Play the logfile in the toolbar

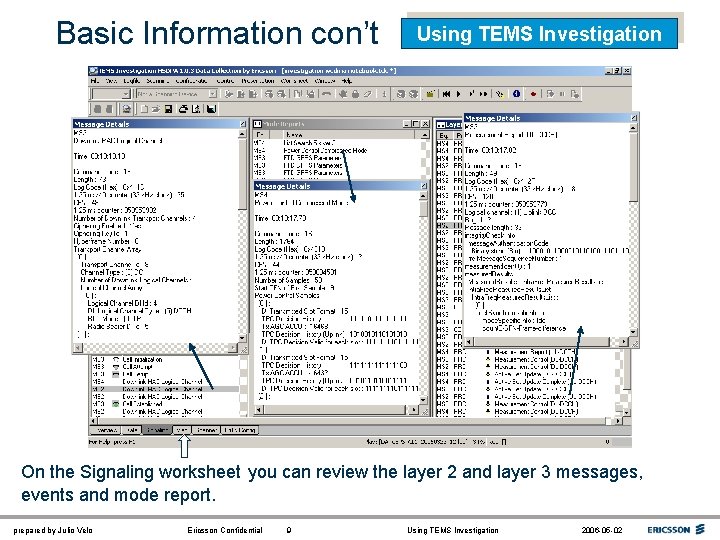[458, 94]
